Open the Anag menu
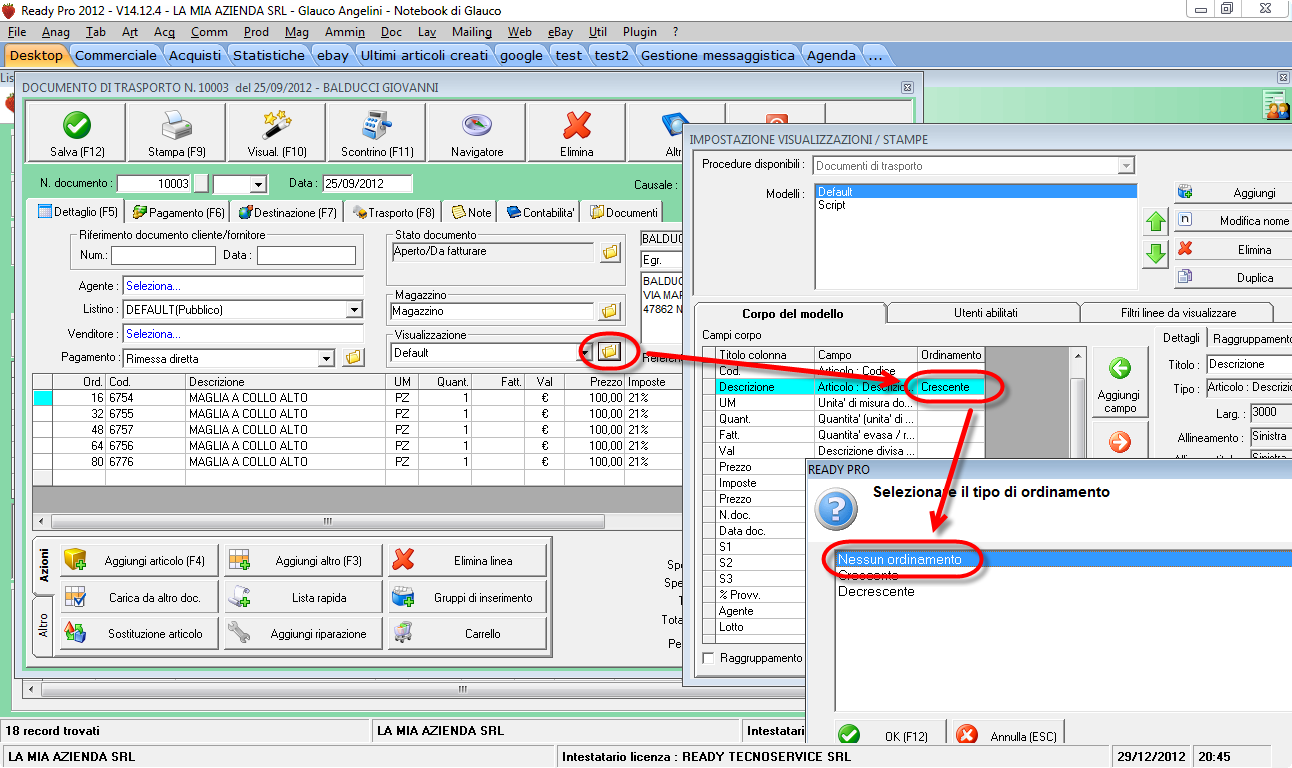Viewport: 1292px width, 768px height. 56,32
